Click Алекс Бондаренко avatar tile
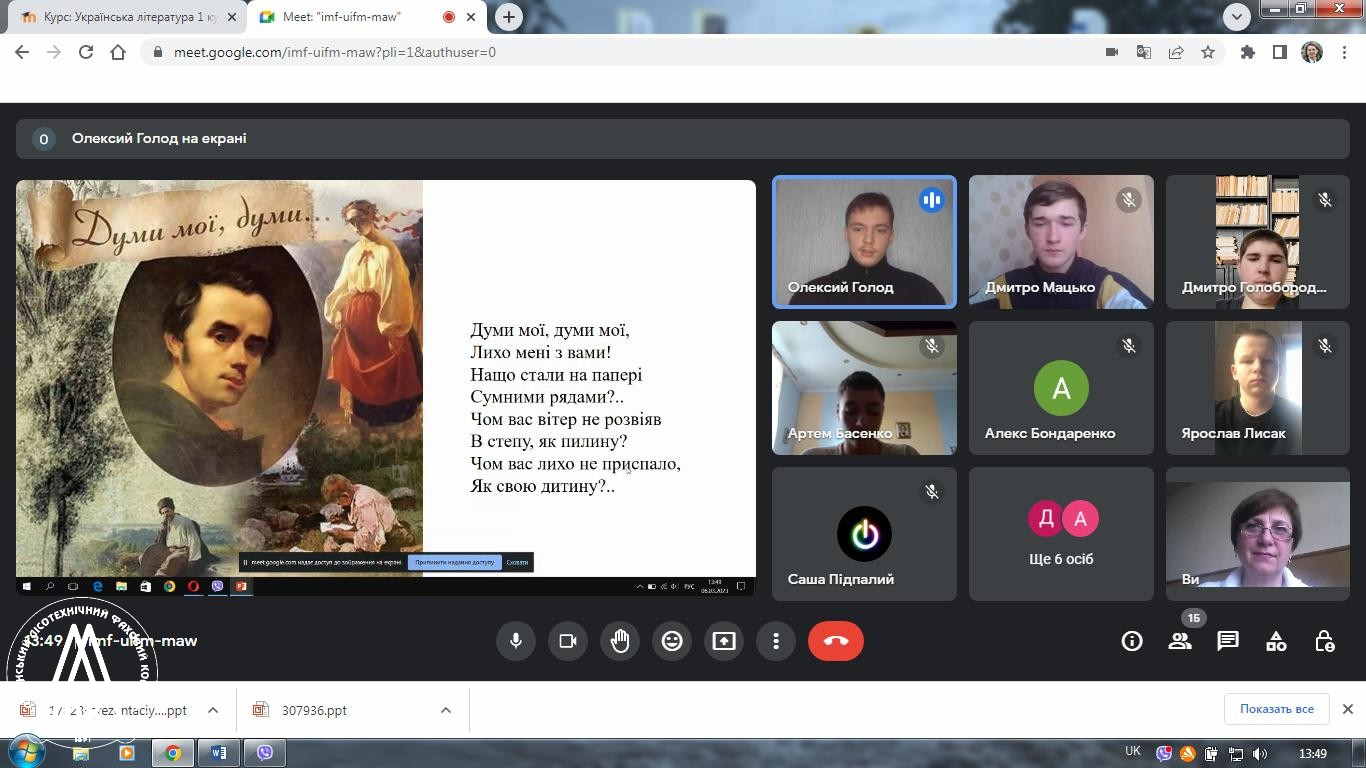The image size is (1366, 768). (1061, 388)
